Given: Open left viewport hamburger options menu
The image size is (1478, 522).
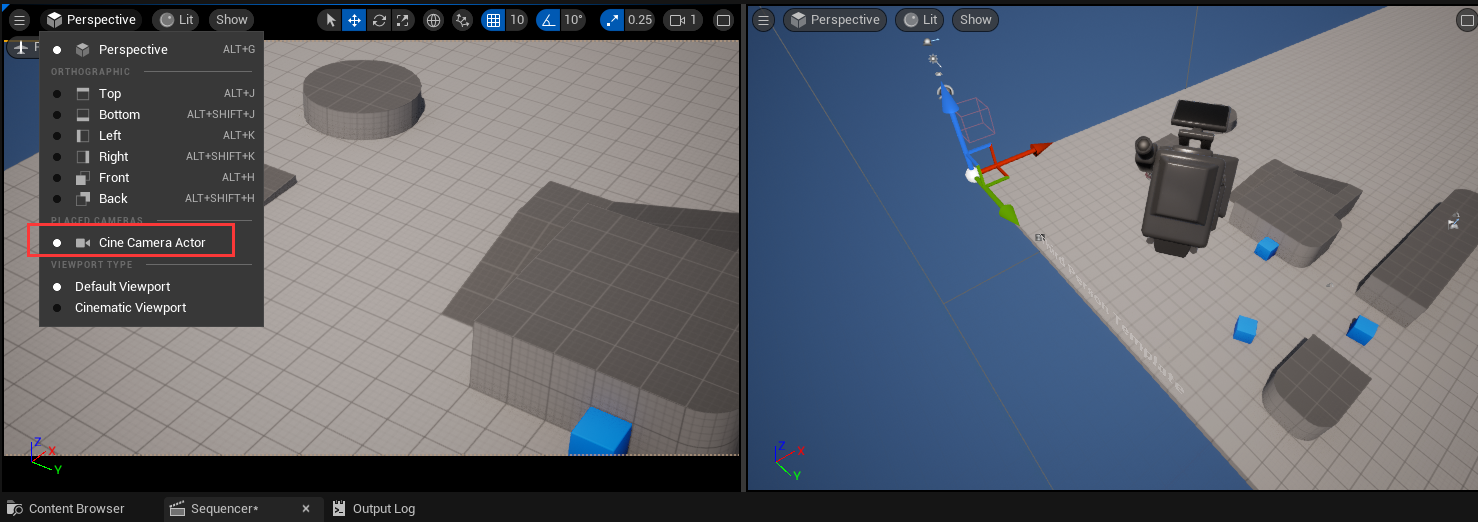Looking at the screenshot, I should [19, 20].
